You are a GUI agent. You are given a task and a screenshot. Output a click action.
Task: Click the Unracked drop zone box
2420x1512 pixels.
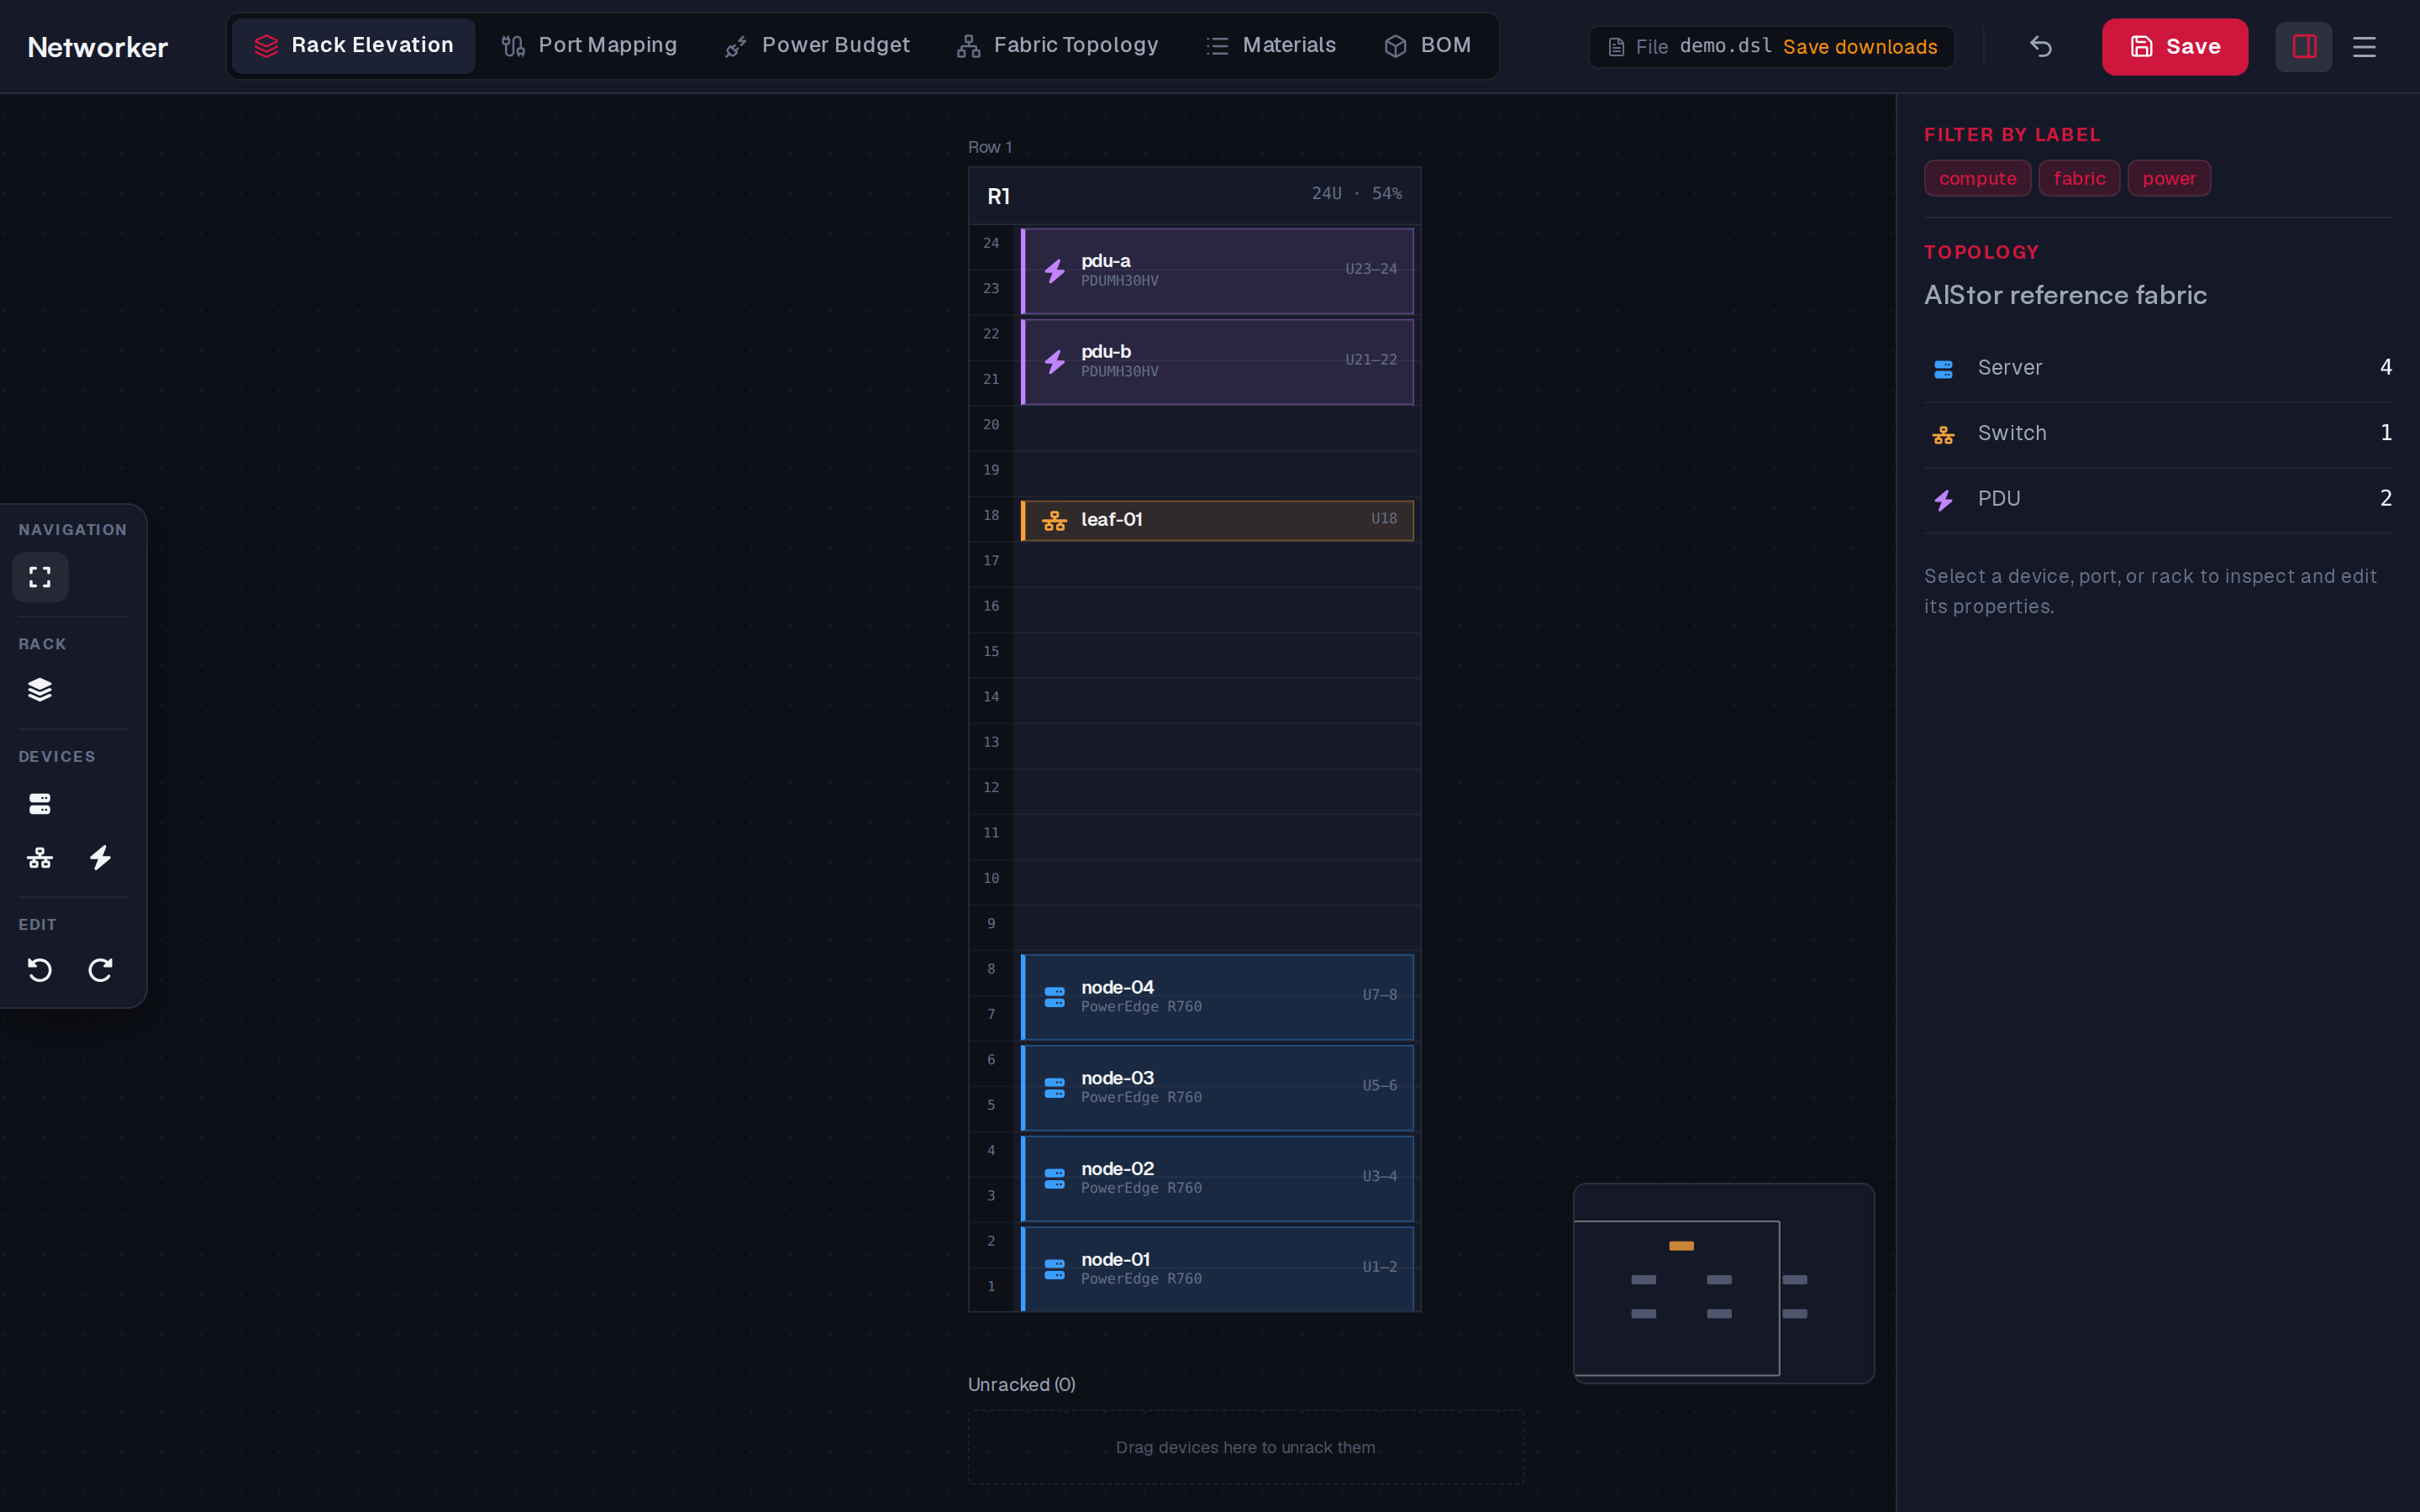tap(1245, 1447)
